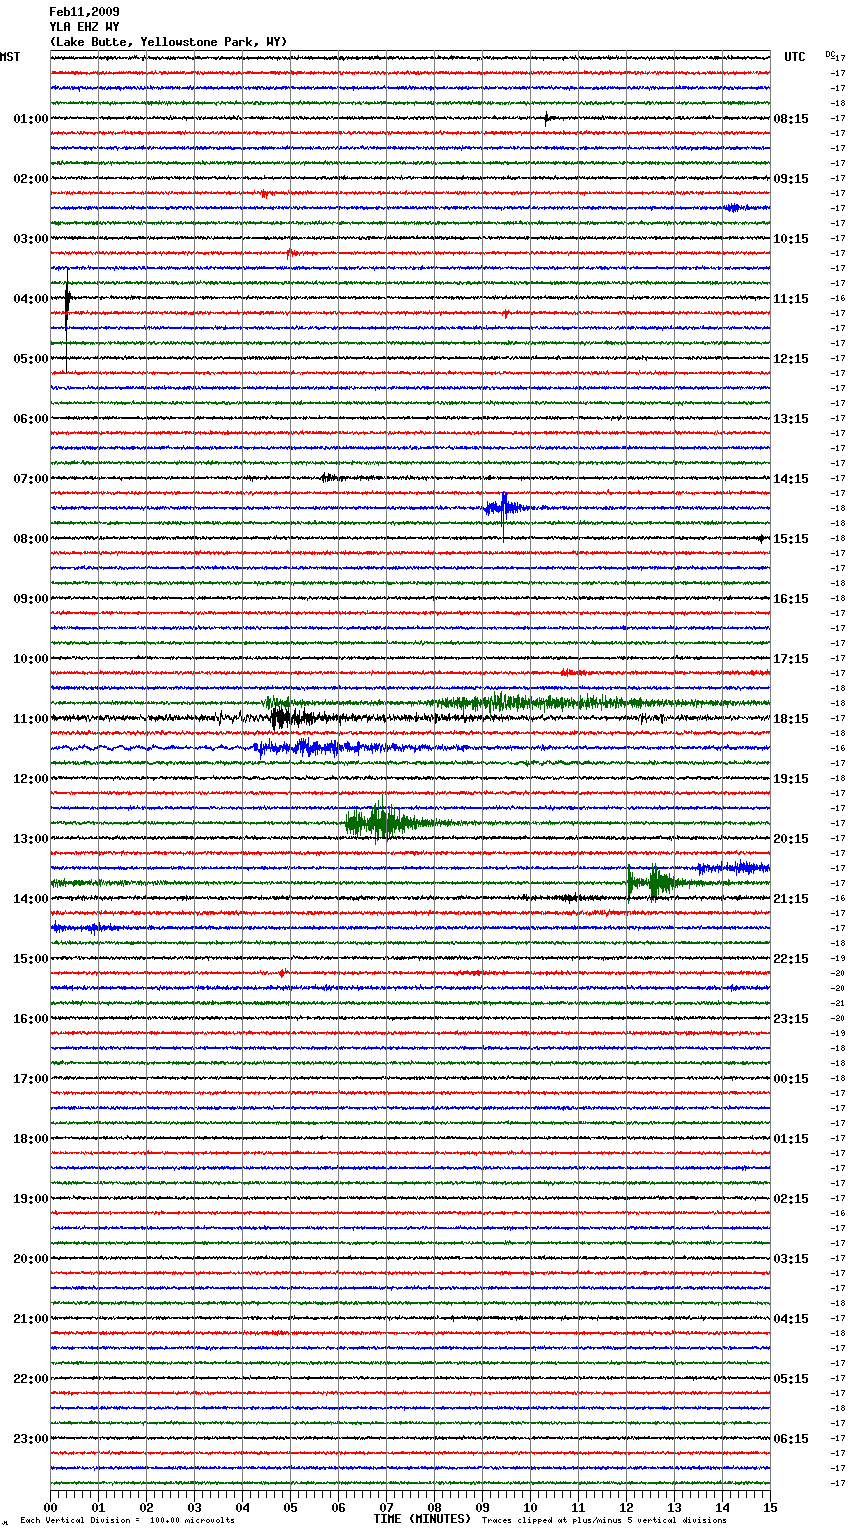
Task: Select the '14:00' MST hour label
Action: click(31, 899)
